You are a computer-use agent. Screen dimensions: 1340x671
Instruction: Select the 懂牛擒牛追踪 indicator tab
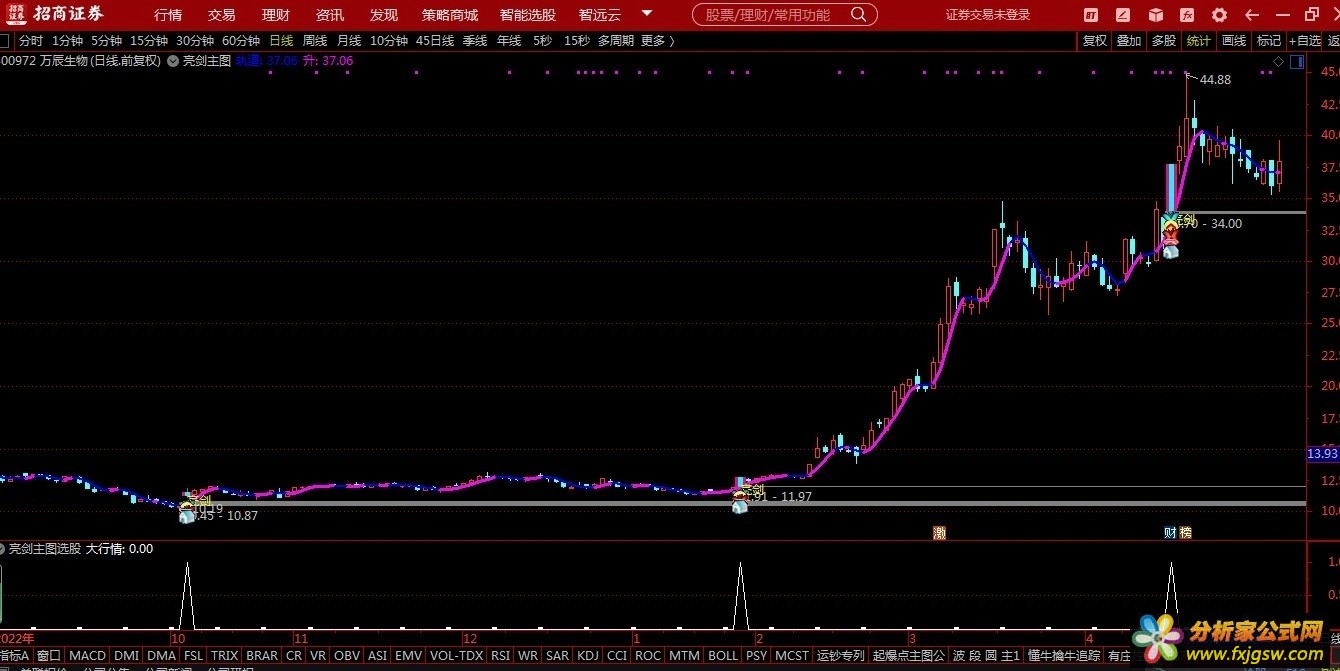click(1063, 656)
